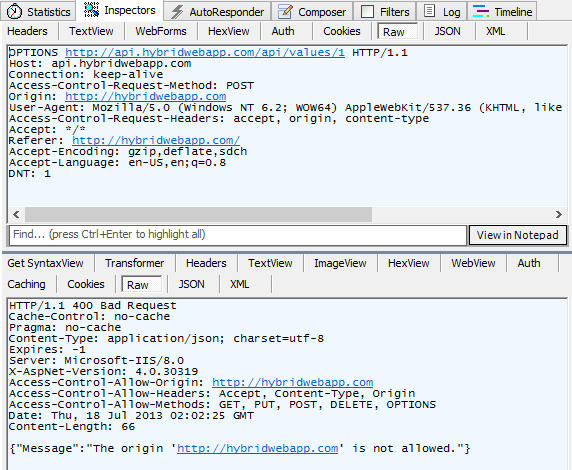Click the 'Date: Thu, 18 Jul 2013' line
Viewport: 572px width, 470px height.
[x=131, y=416]
